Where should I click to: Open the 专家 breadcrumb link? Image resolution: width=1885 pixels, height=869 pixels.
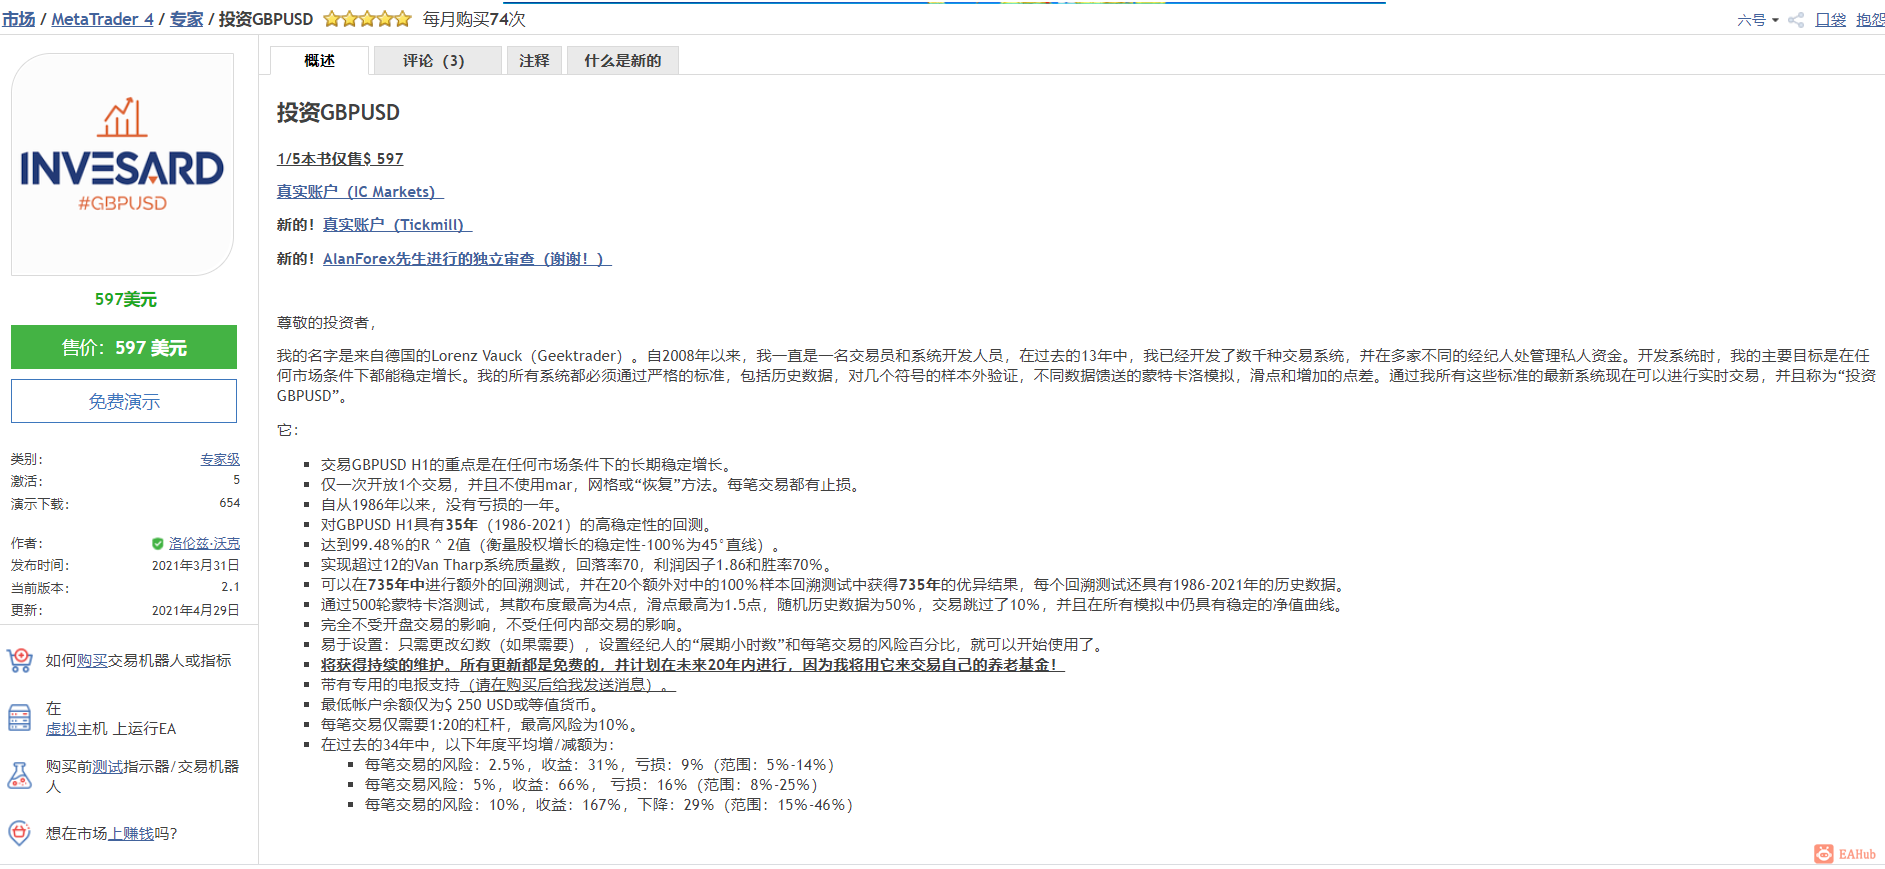(x=186, y=19)
